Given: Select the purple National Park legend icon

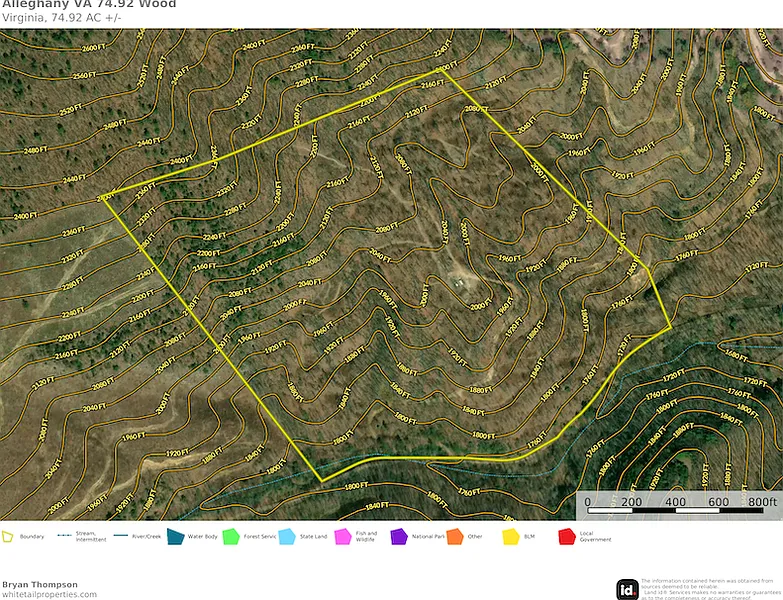Looking at the screenshot, I should (399, 537).
